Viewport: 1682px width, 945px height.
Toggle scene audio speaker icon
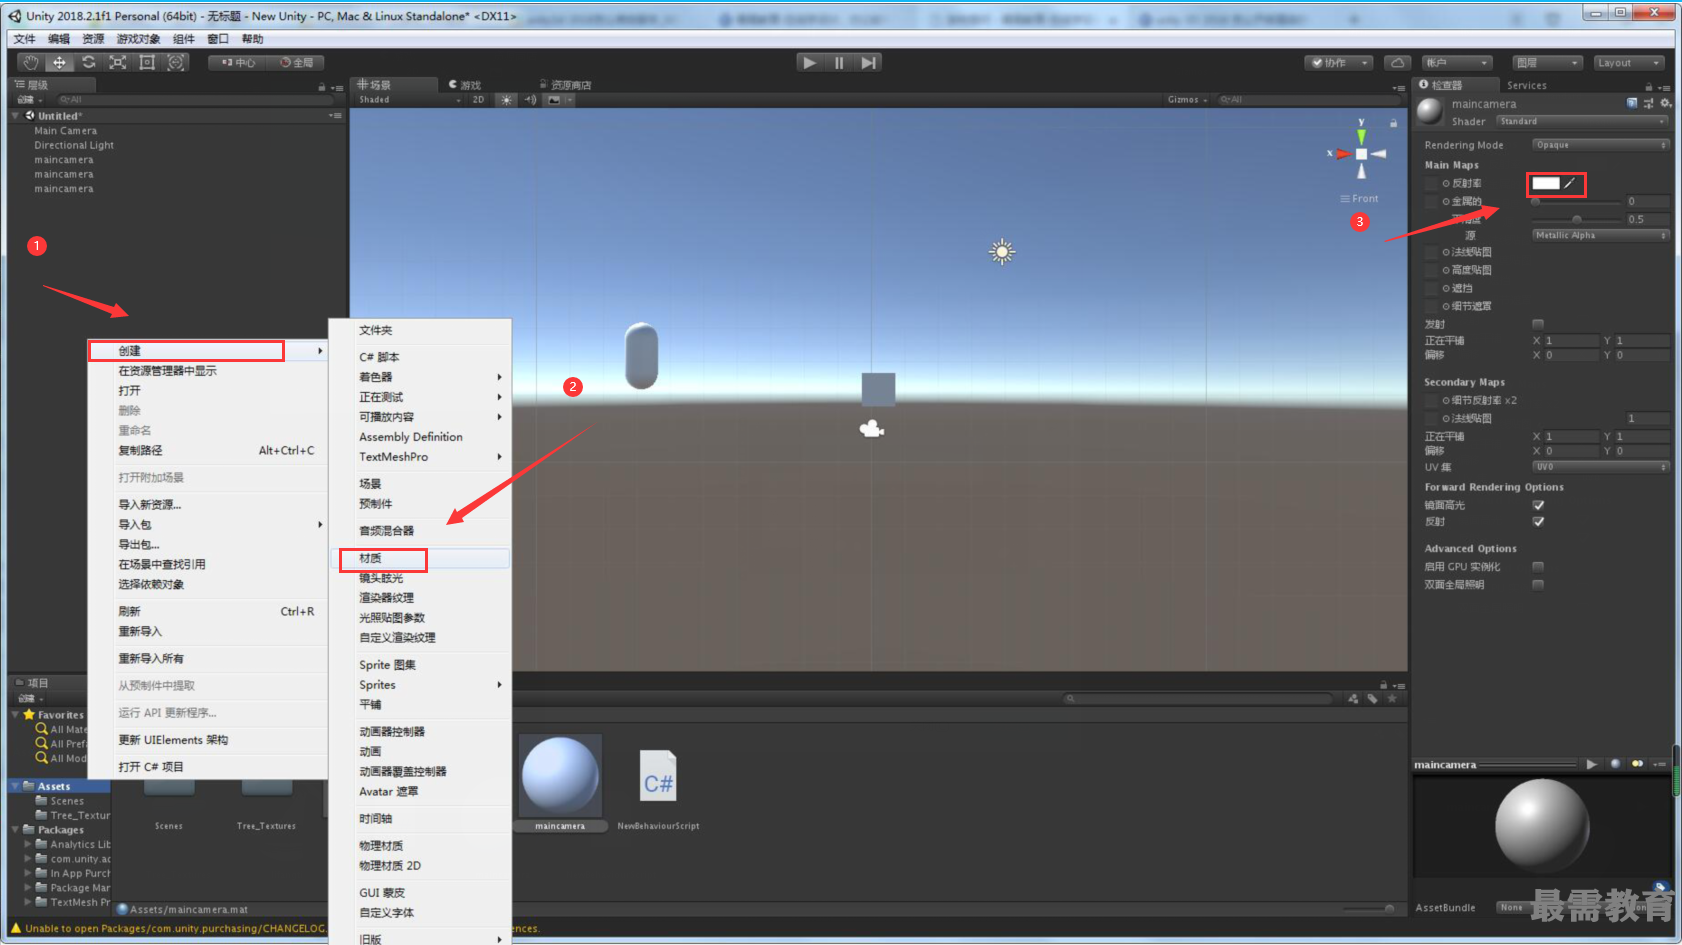[x=531, y=100]
